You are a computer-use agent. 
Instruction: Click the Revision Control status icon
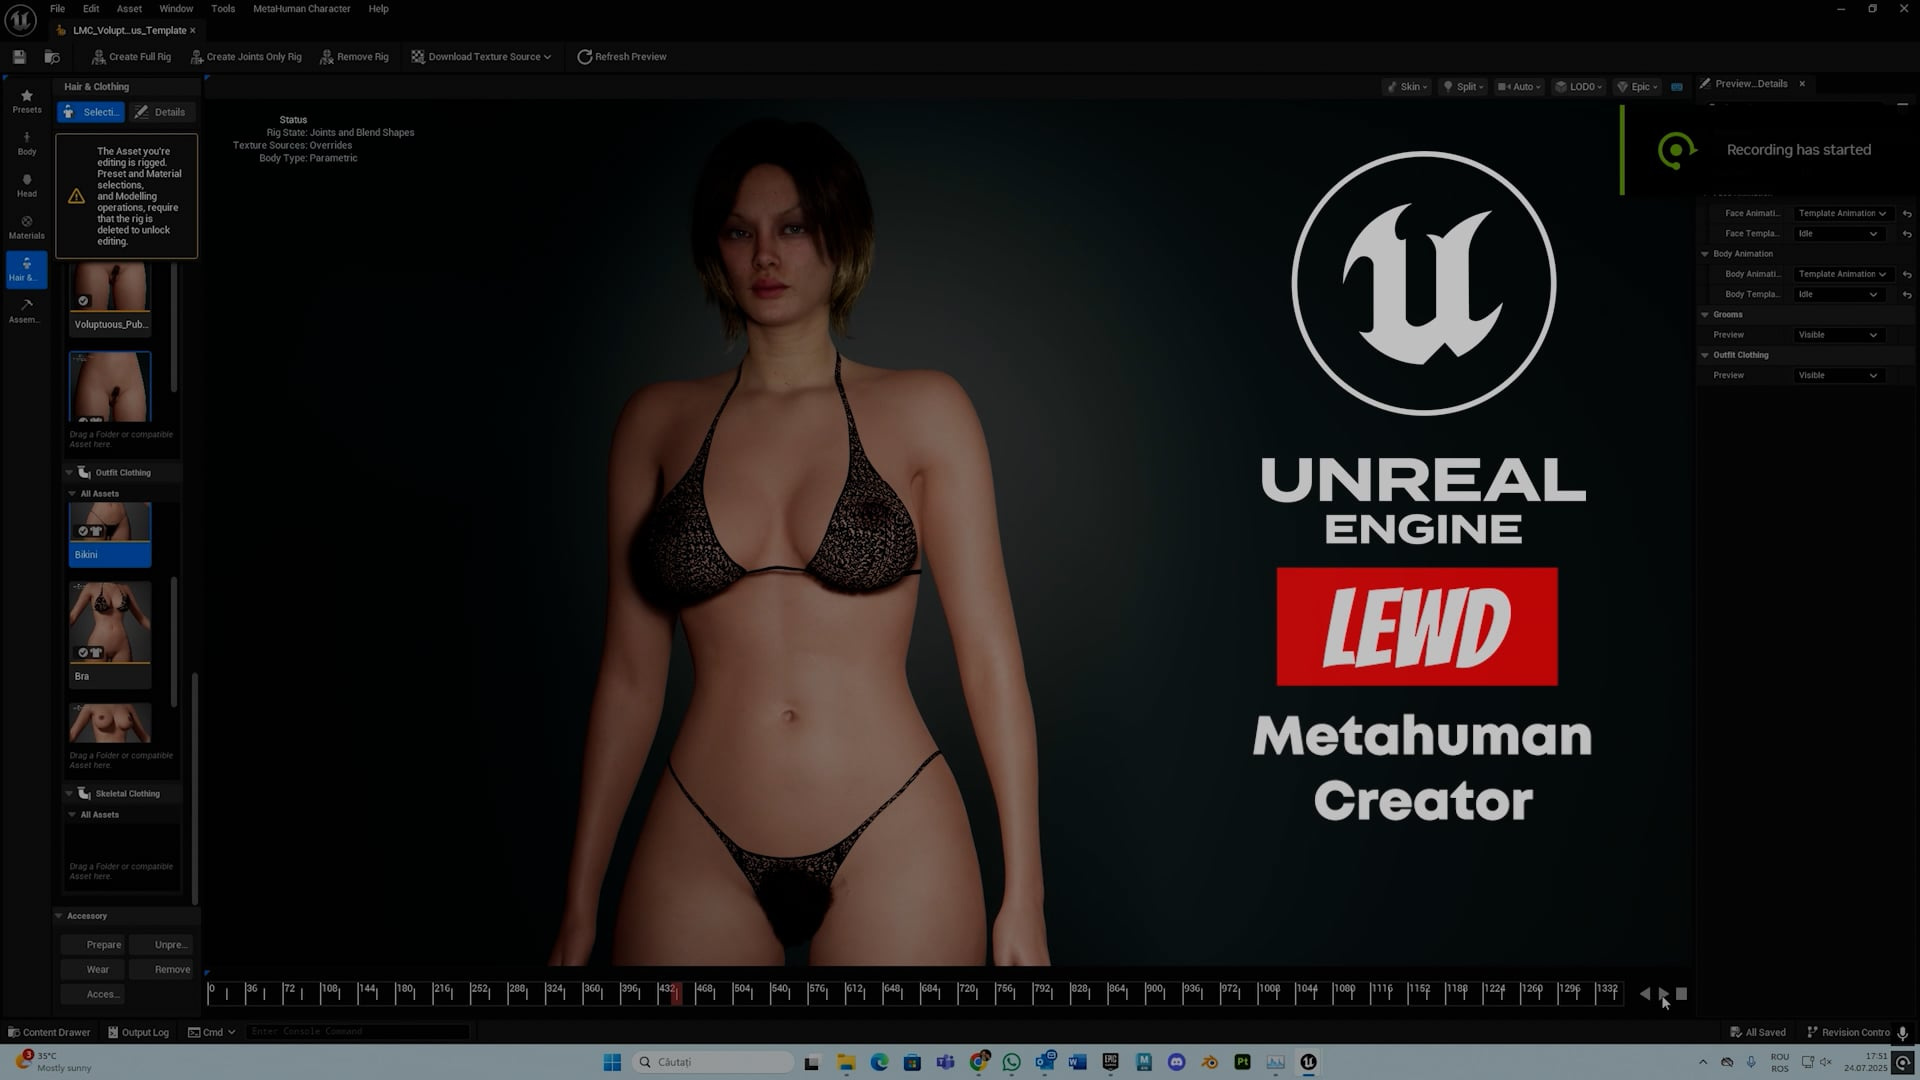pyautogui.click(x=1812, y=1032)
